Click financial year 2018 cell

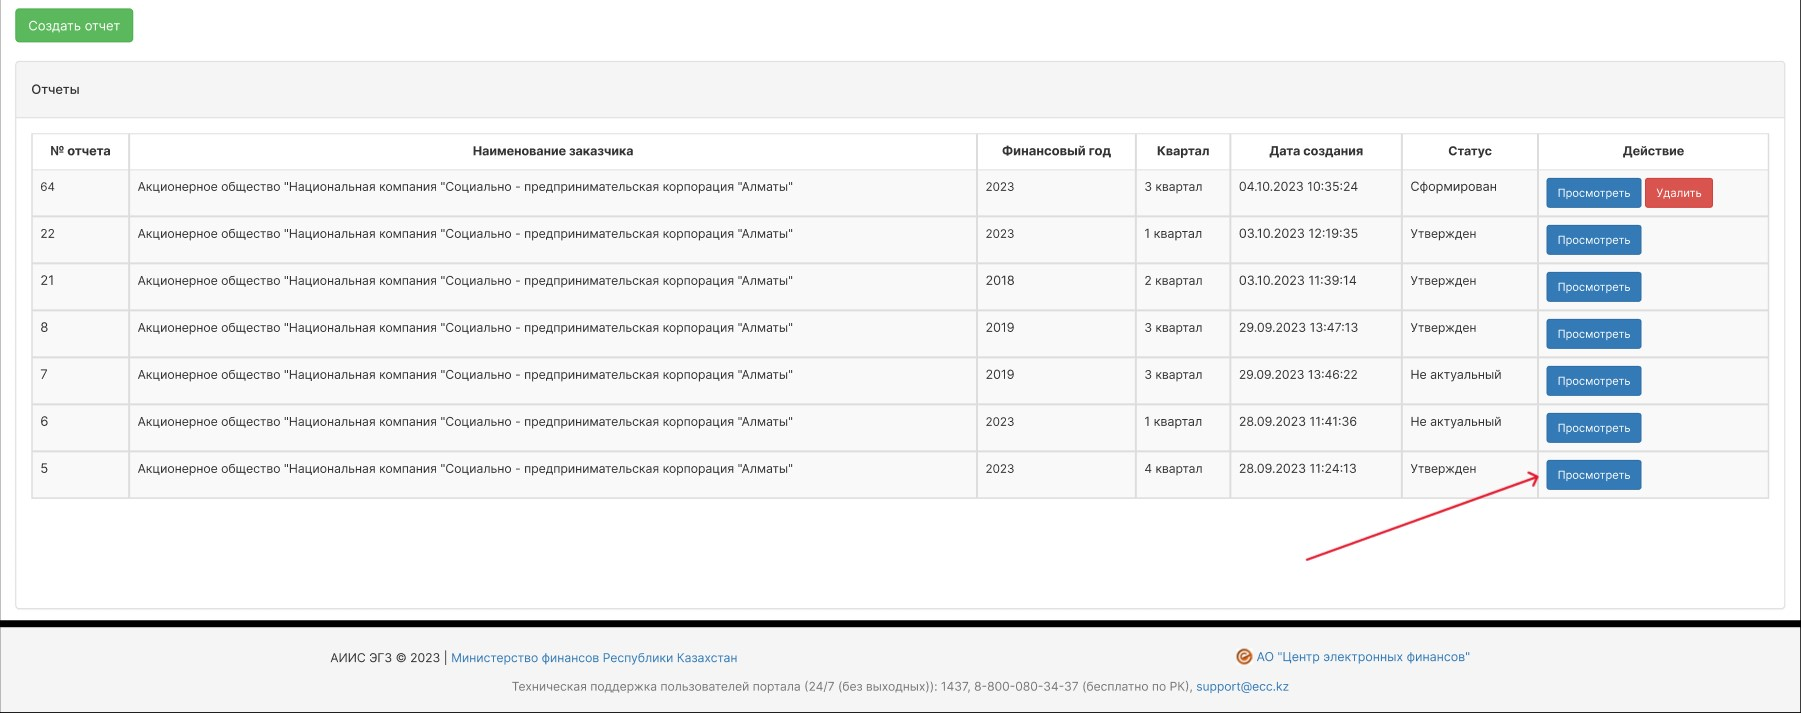coord(1056,287)
